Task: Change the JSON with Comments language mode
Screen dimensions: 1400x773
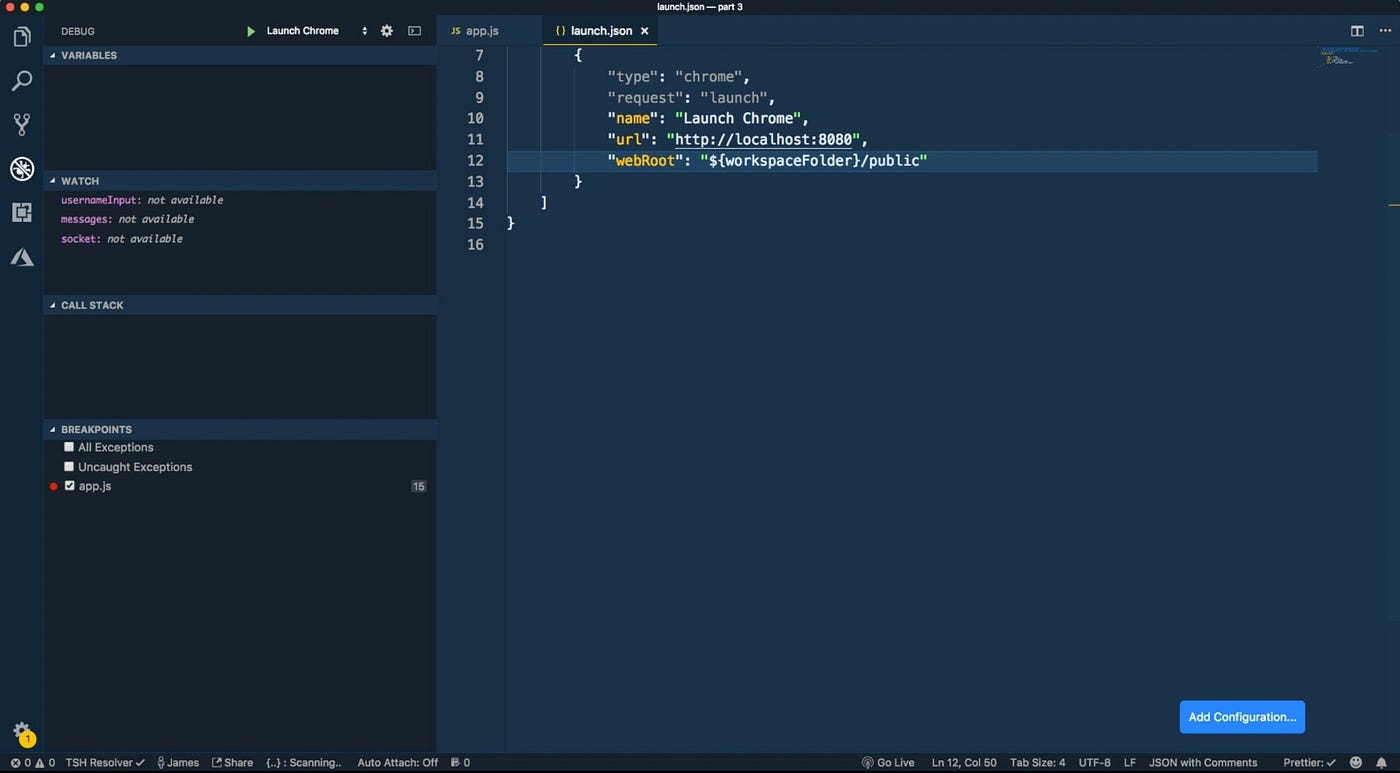Action: point(1203,763)
